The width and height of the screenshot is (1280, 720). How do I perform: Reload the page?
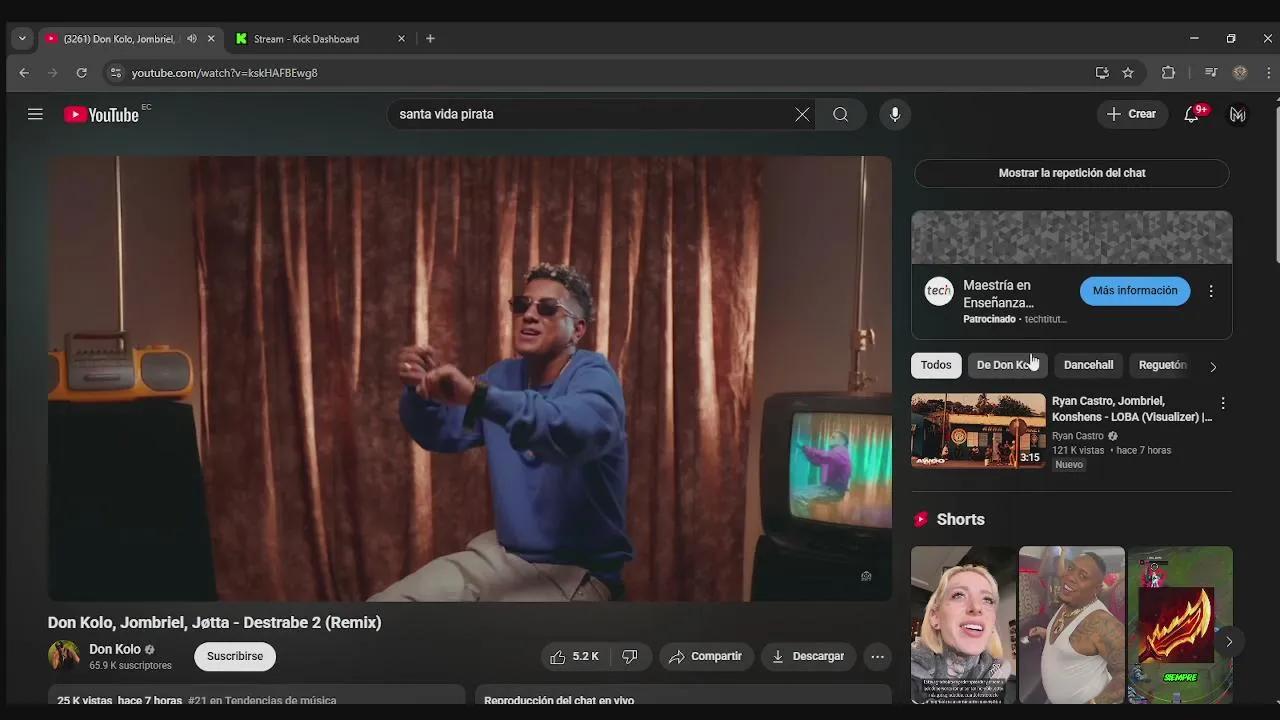click(x=82, y=73)
